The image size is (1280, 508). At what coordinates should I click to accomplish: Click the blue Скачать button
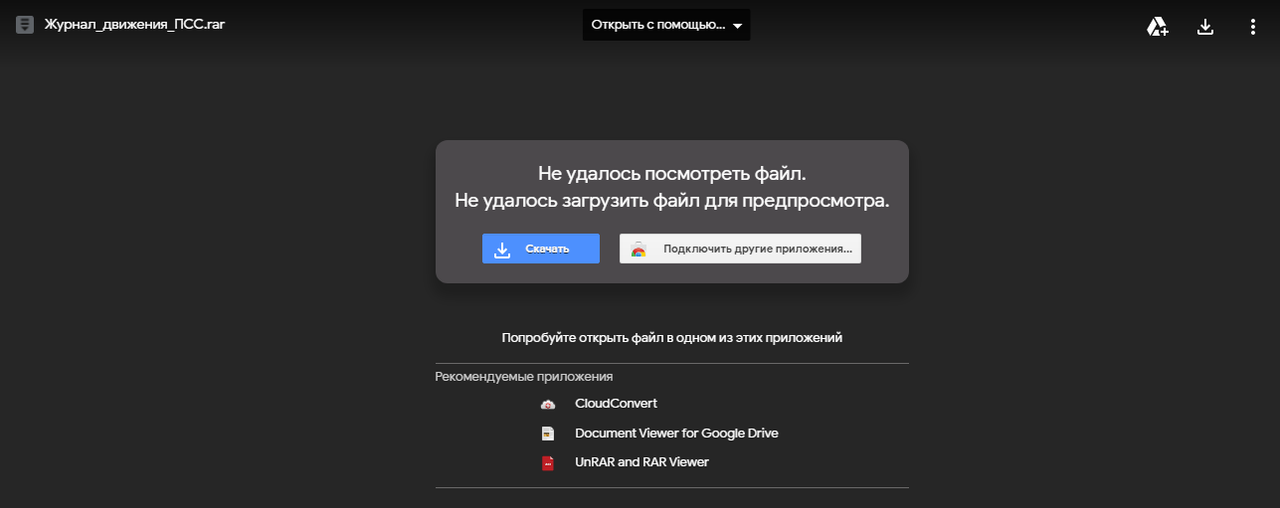point(541,249)
